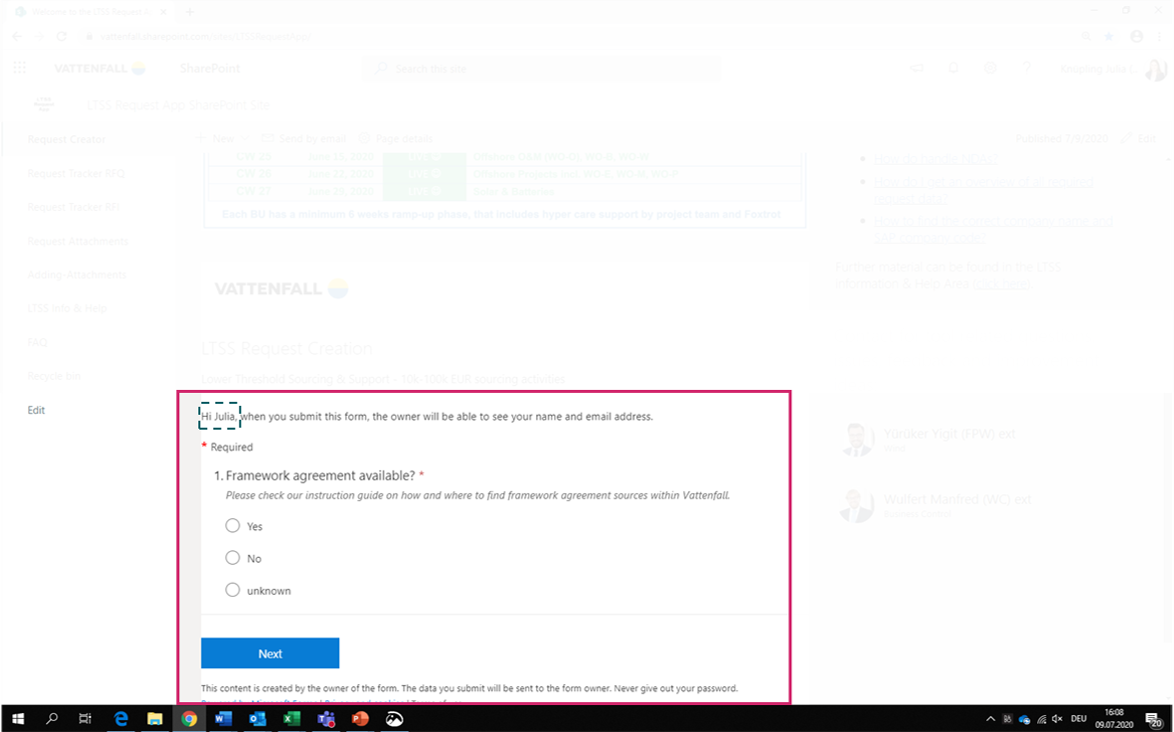Open Request Attachments navigation item

point(78,241)
